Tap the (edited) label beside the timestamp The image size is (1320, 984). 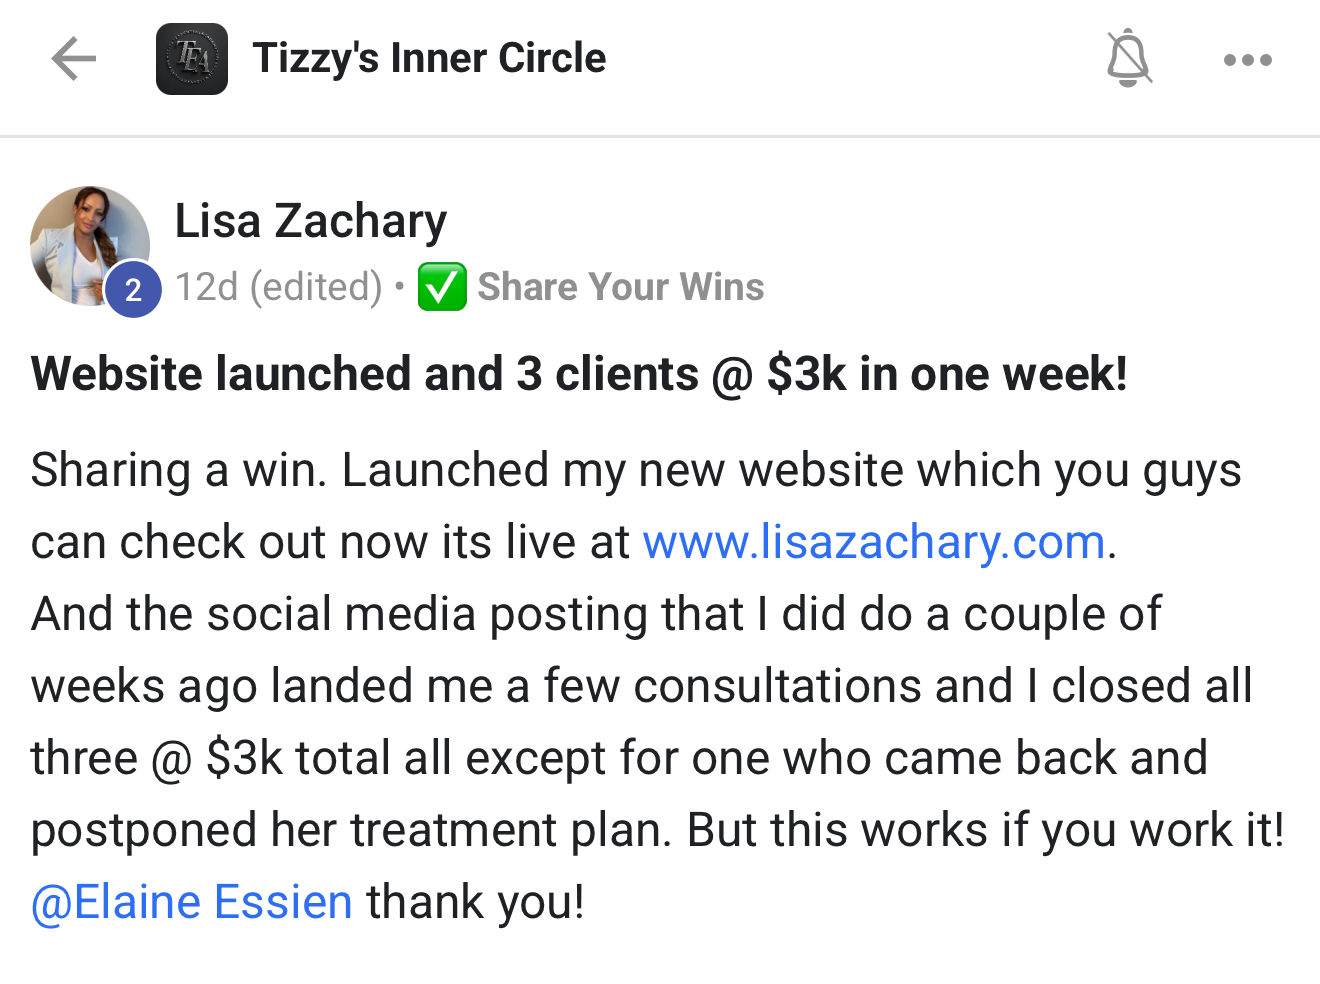tap(316, 287)
